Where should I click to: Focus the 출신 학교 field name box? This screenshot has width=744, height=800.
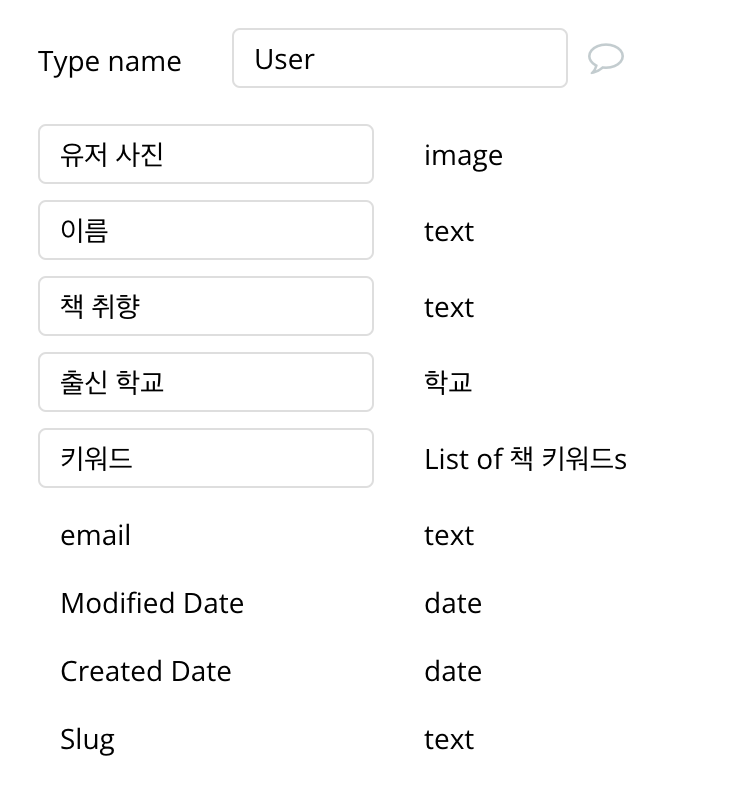[206, 383]
